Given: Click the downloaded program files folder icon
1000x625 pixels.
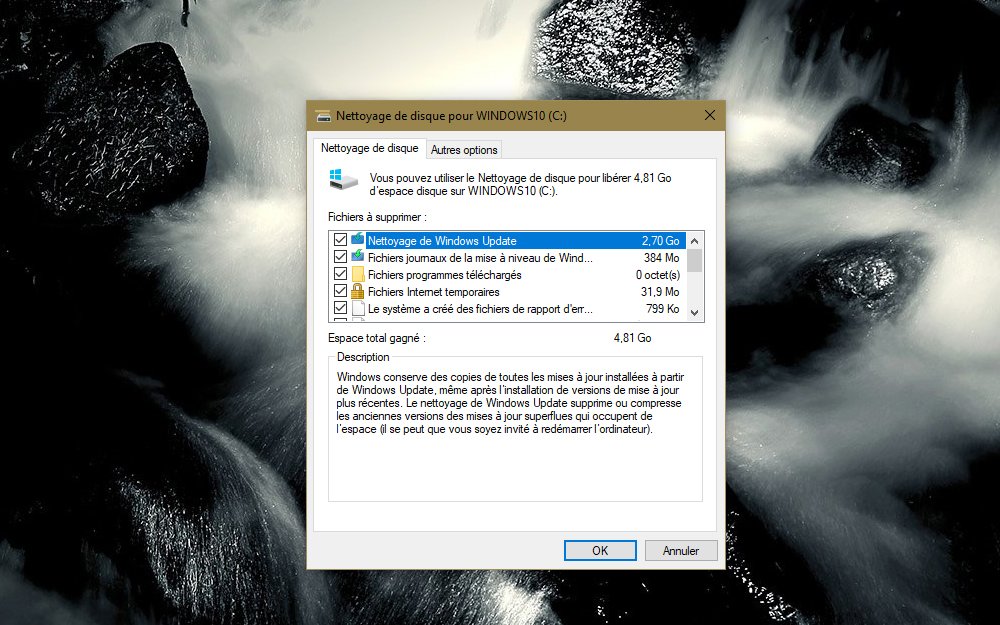Looking at the screenshot, I should click(x=357, y=274).
